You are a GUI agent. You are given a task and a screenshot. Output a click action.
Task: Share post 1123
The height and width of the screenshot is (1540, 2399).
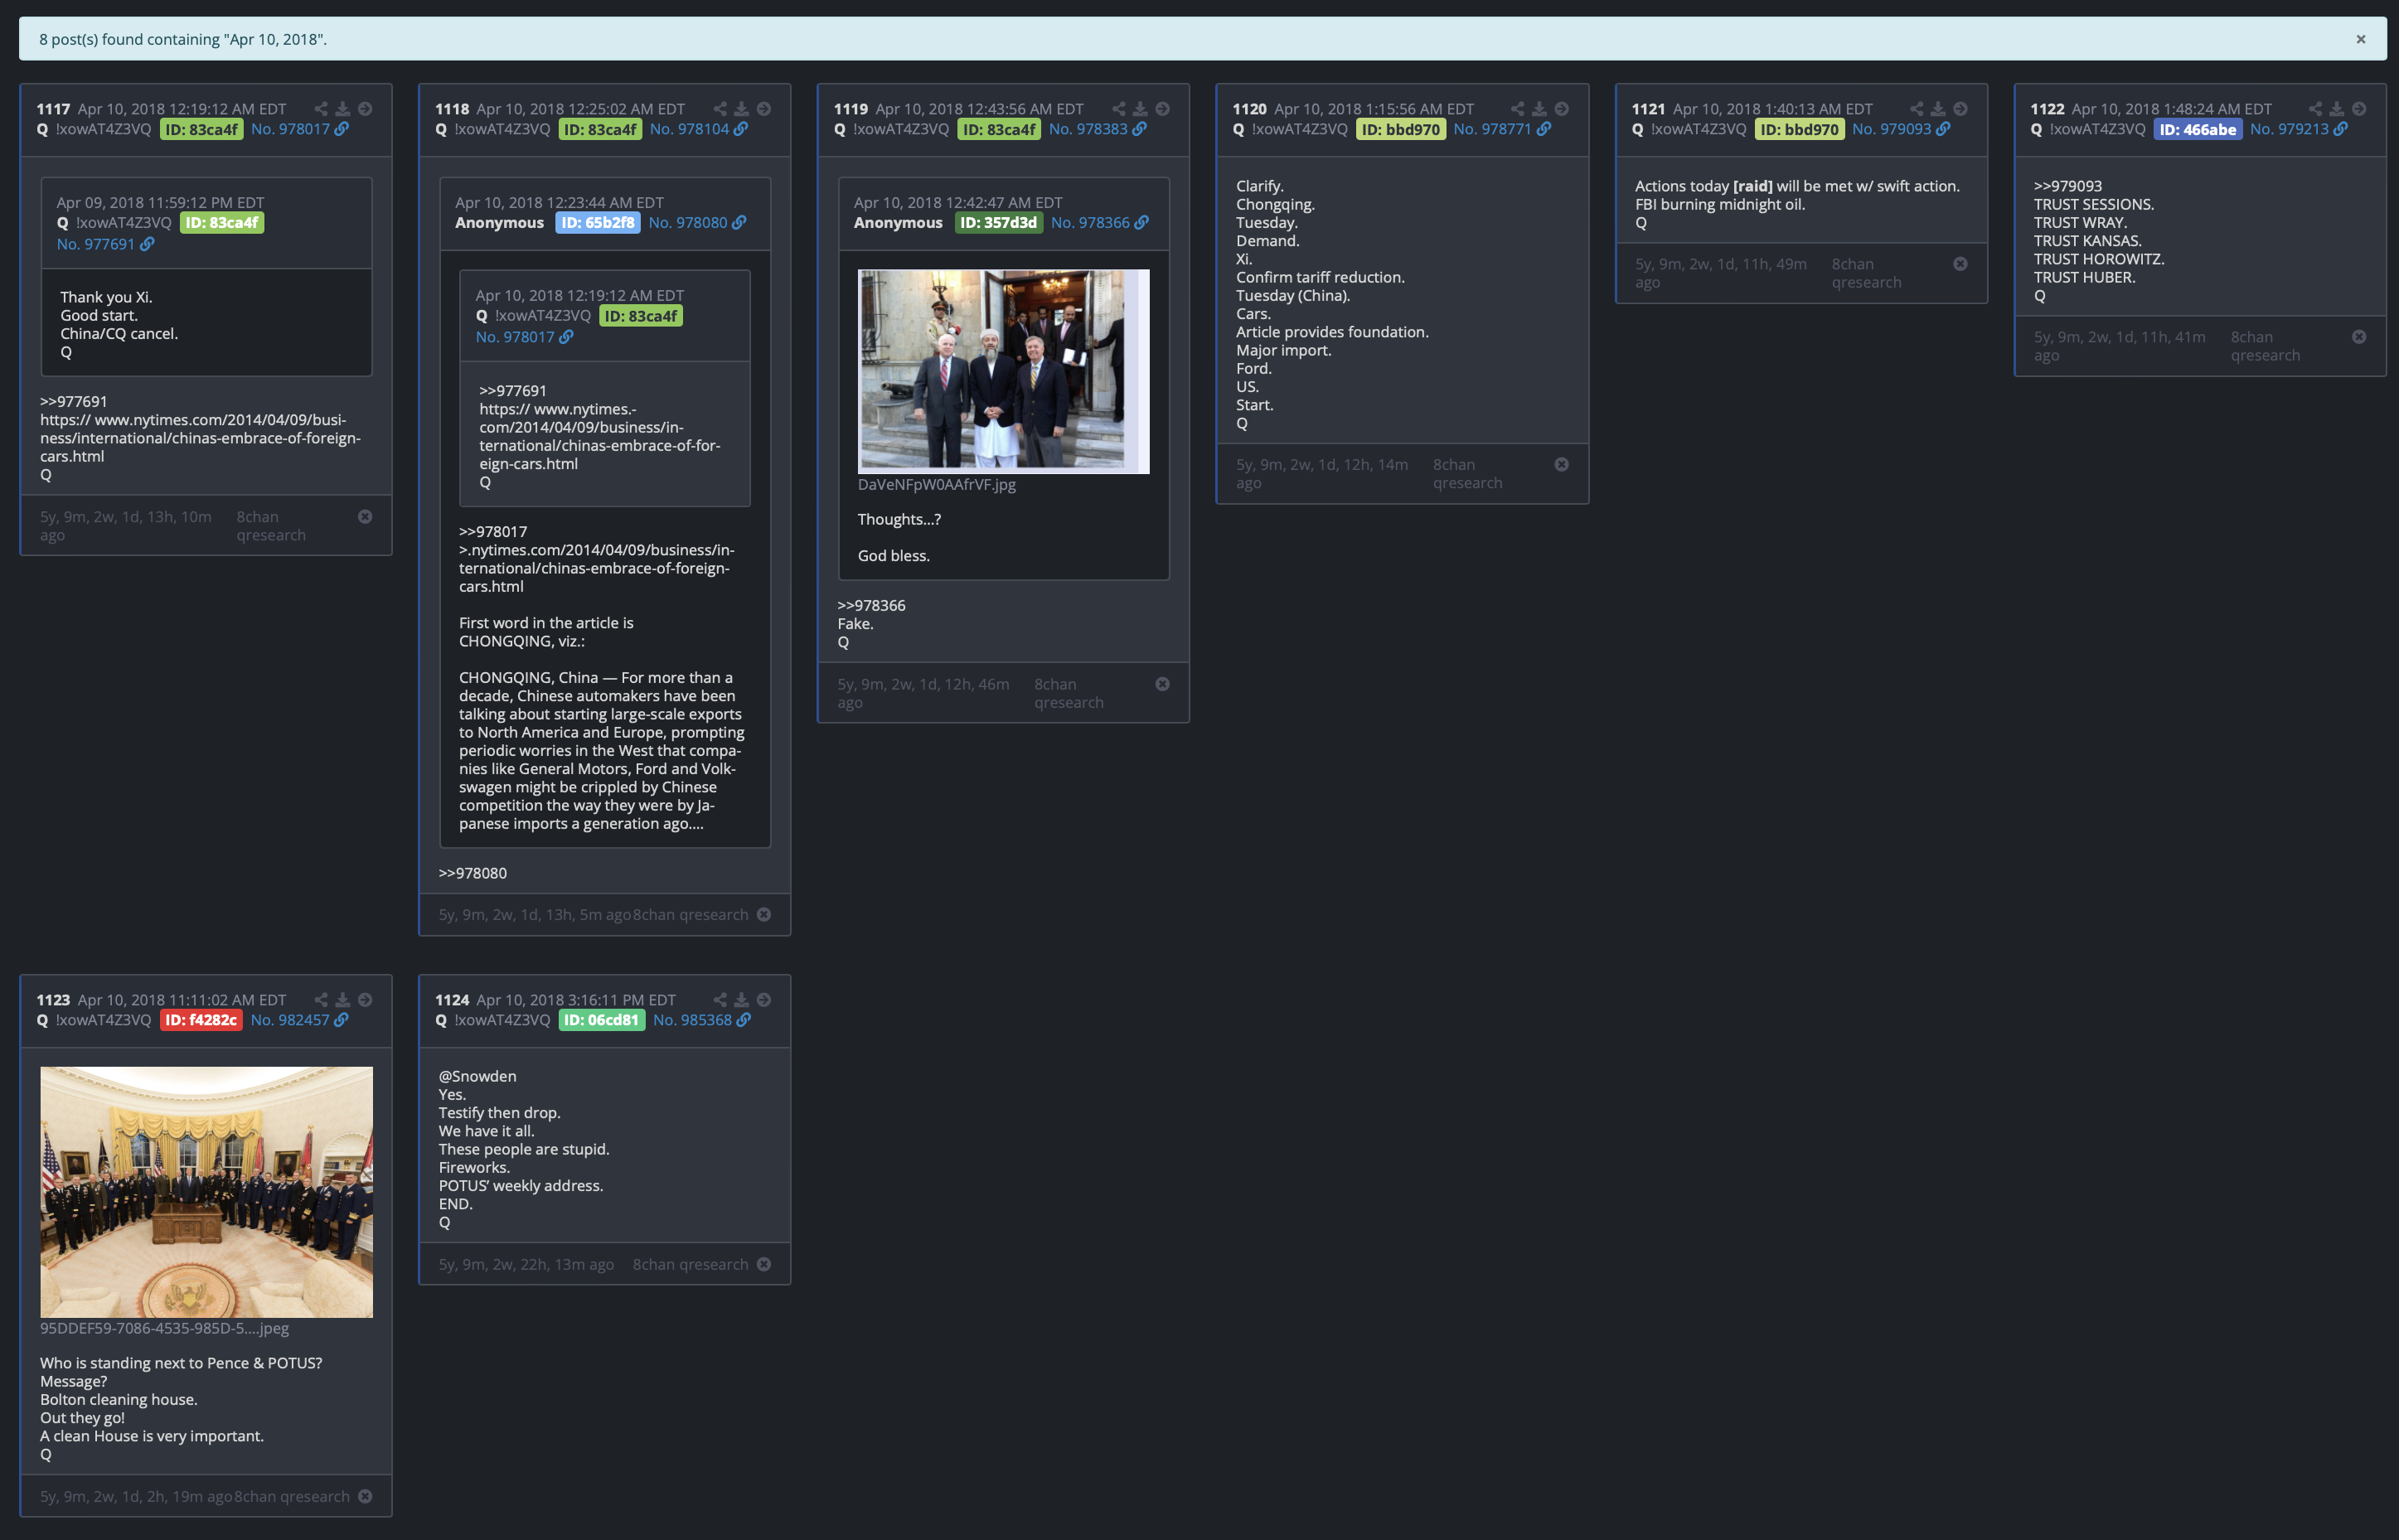[x=321, y=1000]
